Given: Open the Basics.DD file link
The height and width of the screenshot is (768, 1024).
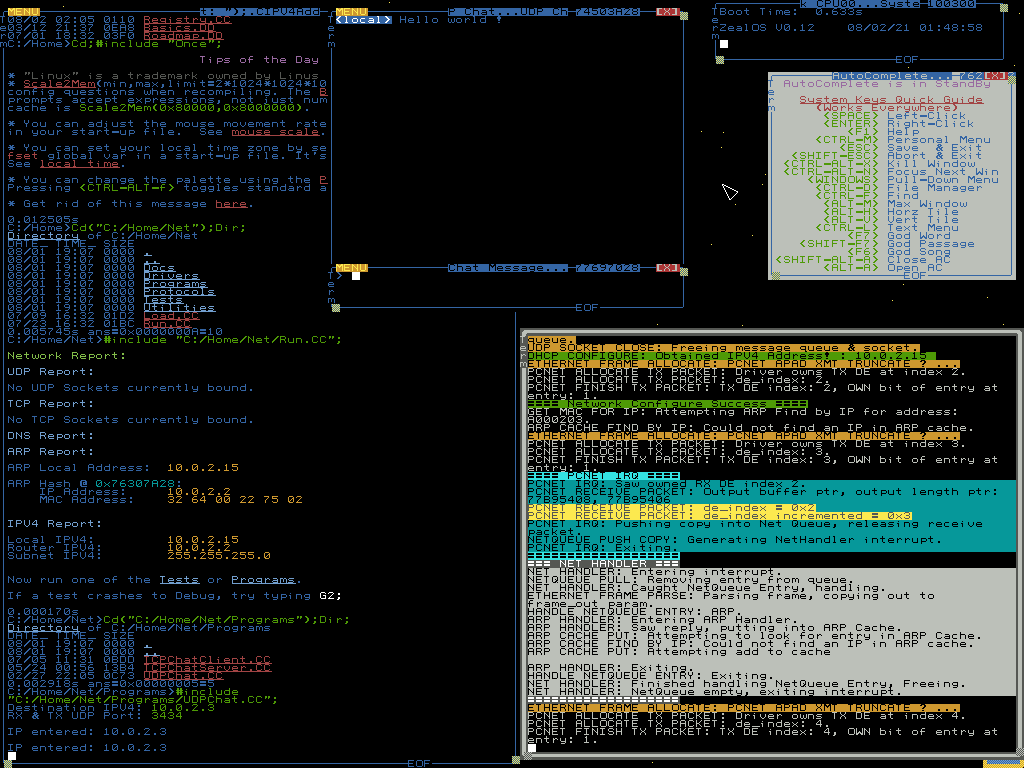Looking at the screenshot, I should 179,28.
